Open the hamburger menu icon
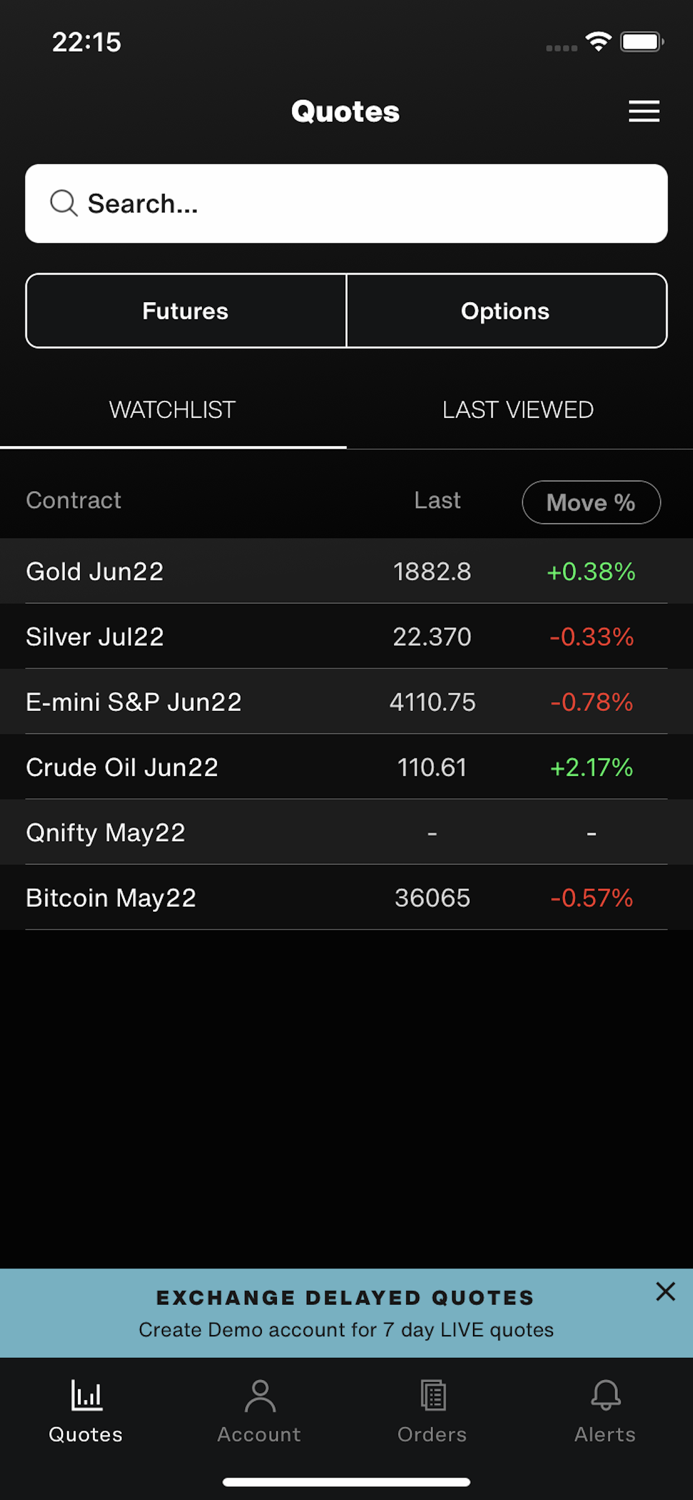This screenshot has width=693, height=1500. [644, 111]
